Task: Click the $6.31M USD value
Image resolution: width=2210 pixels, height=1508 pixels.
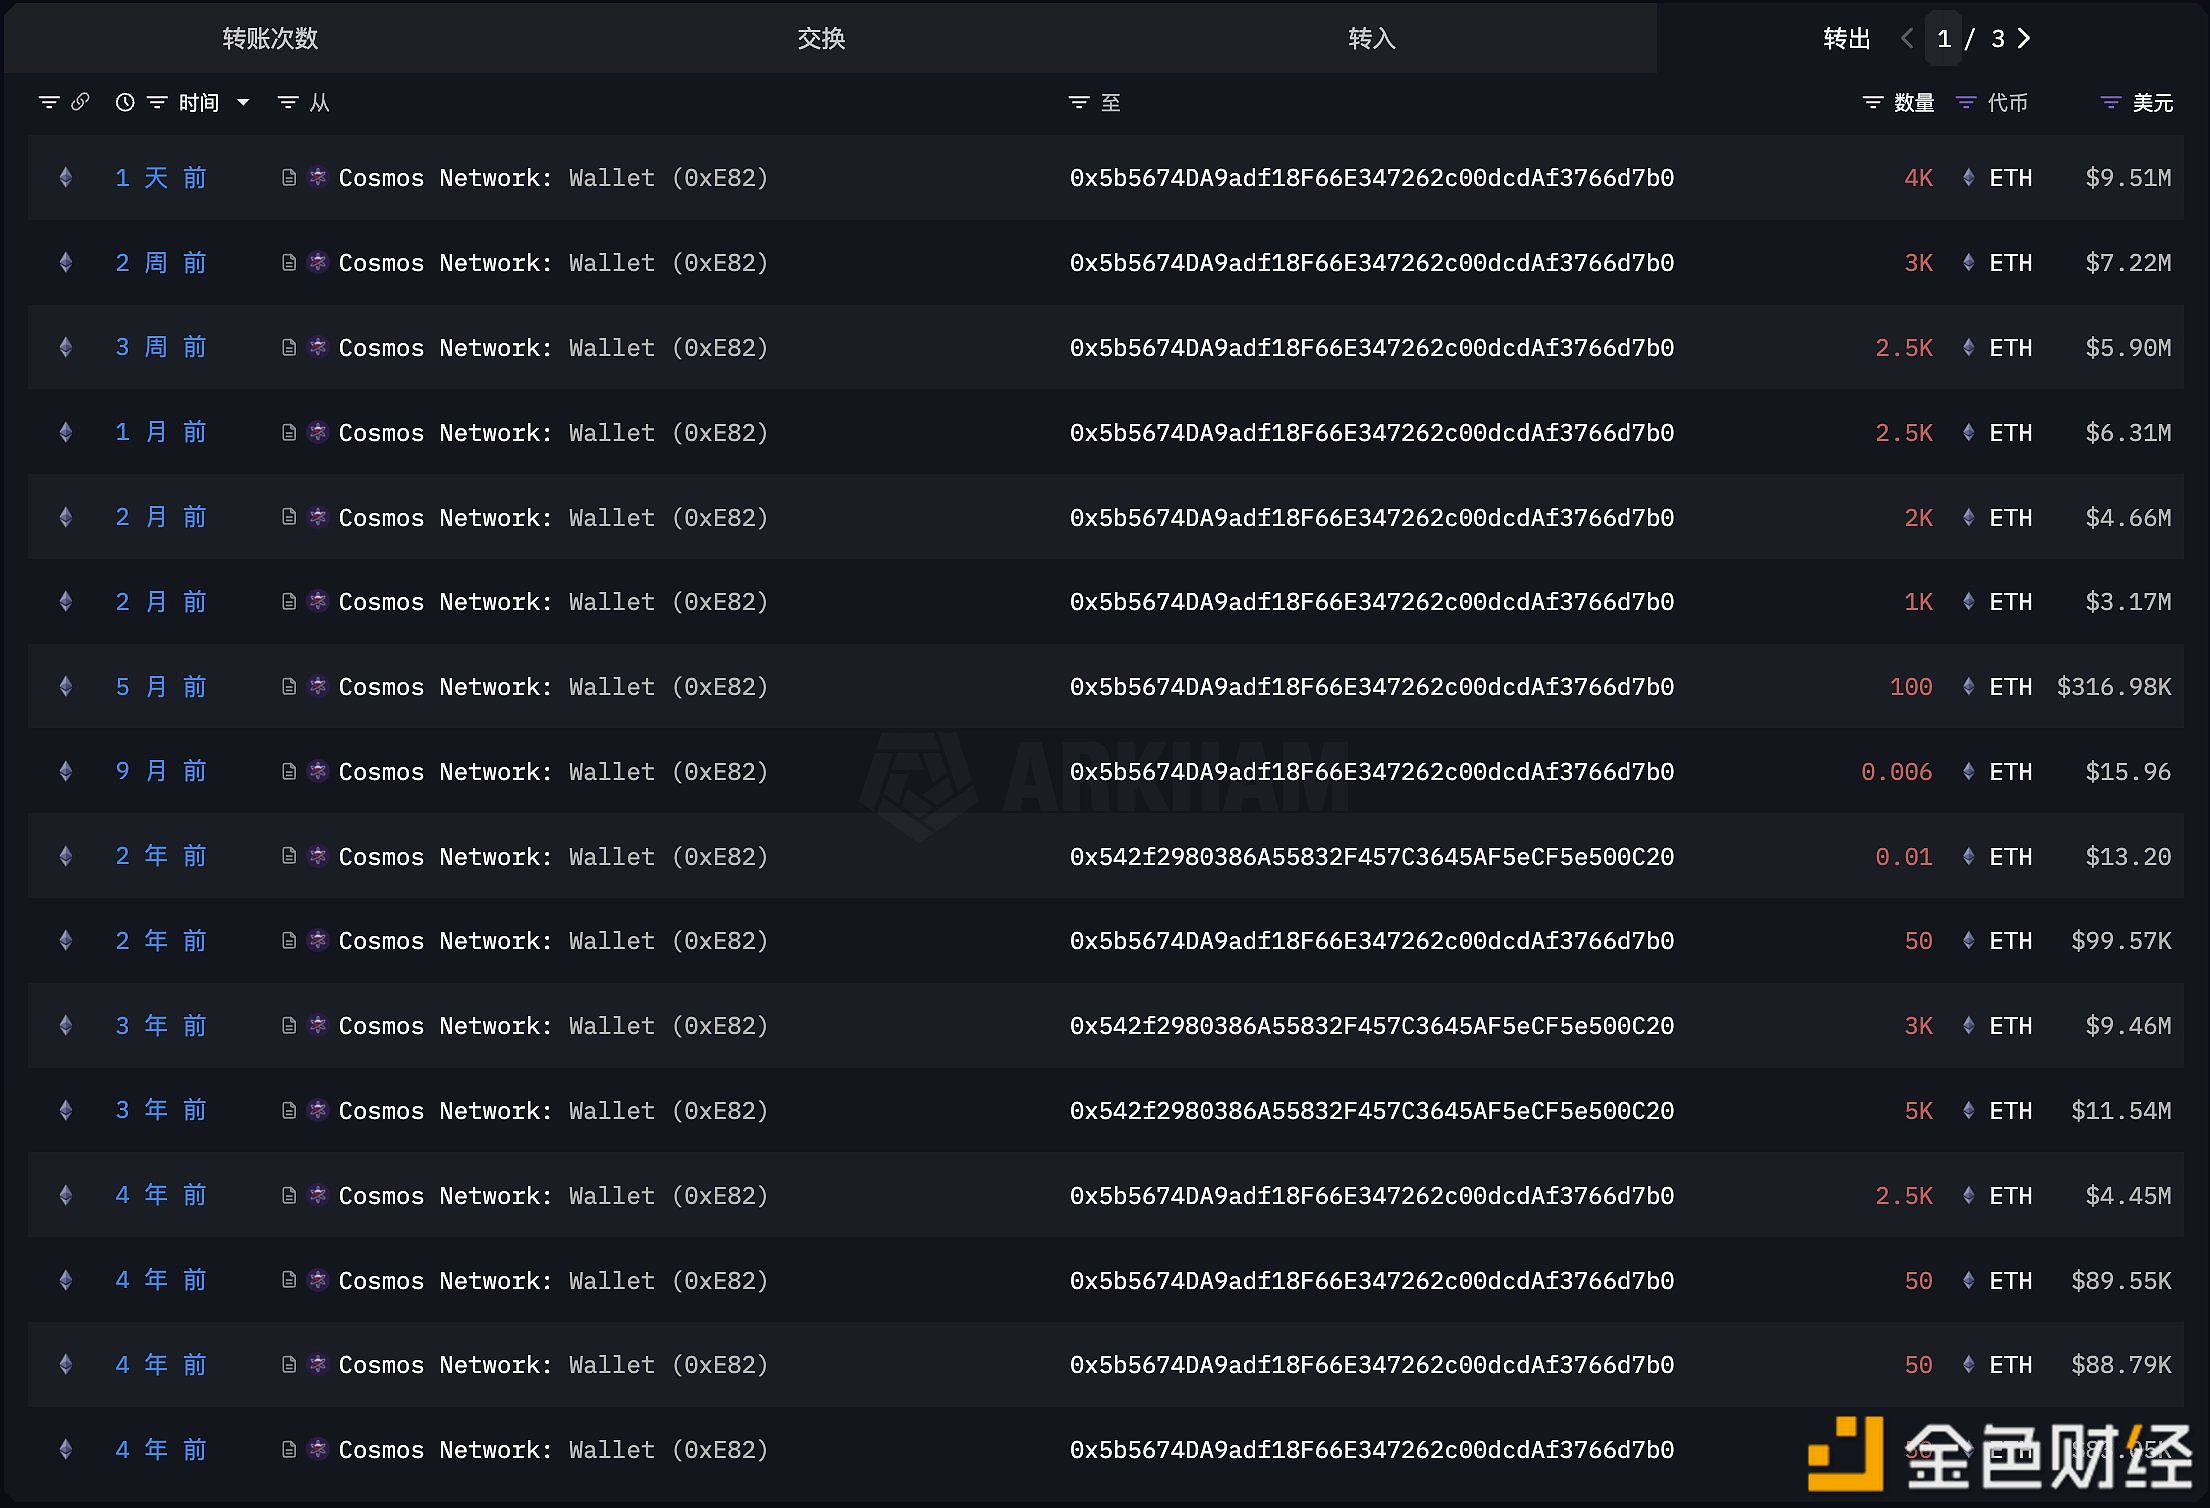Action: 2128,433
